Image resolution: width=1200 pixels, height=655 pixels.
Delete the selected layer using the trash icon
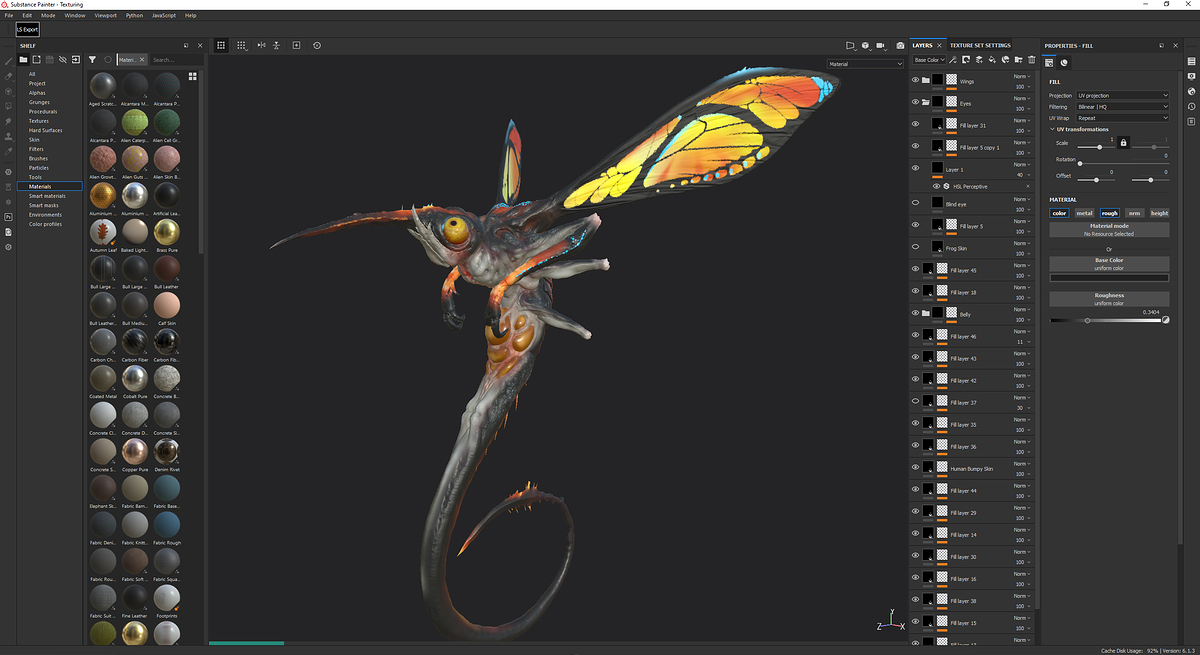[x=1031, y=61]
